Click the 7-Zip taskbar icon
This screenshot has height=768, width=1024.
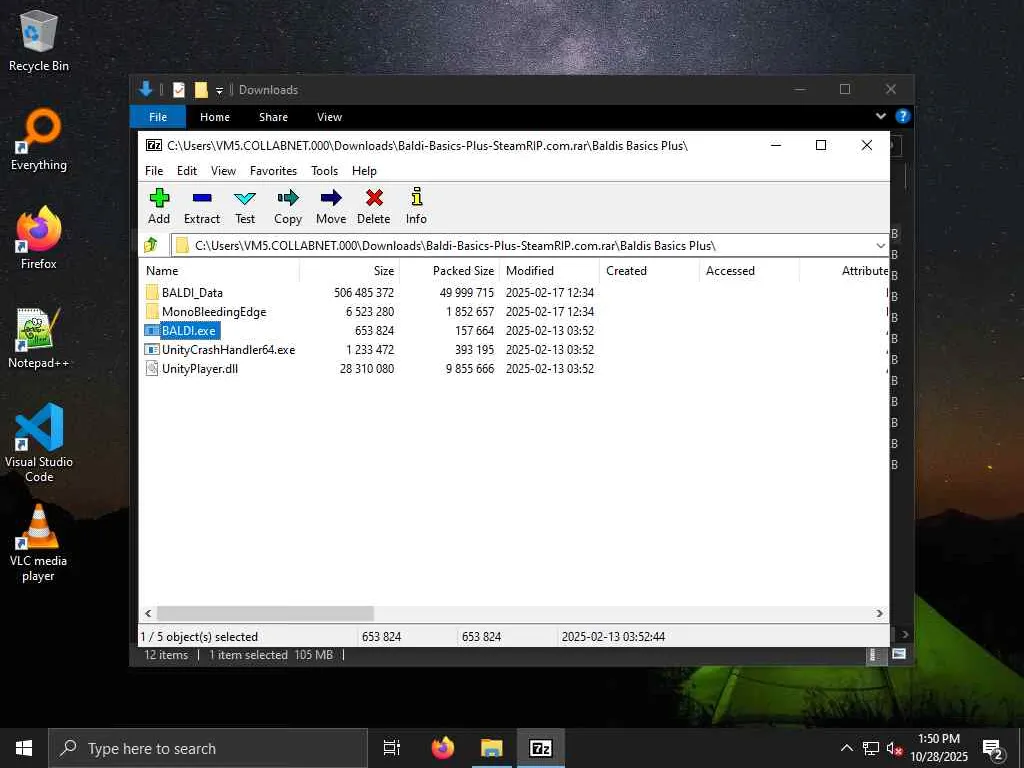pos(541,748)
